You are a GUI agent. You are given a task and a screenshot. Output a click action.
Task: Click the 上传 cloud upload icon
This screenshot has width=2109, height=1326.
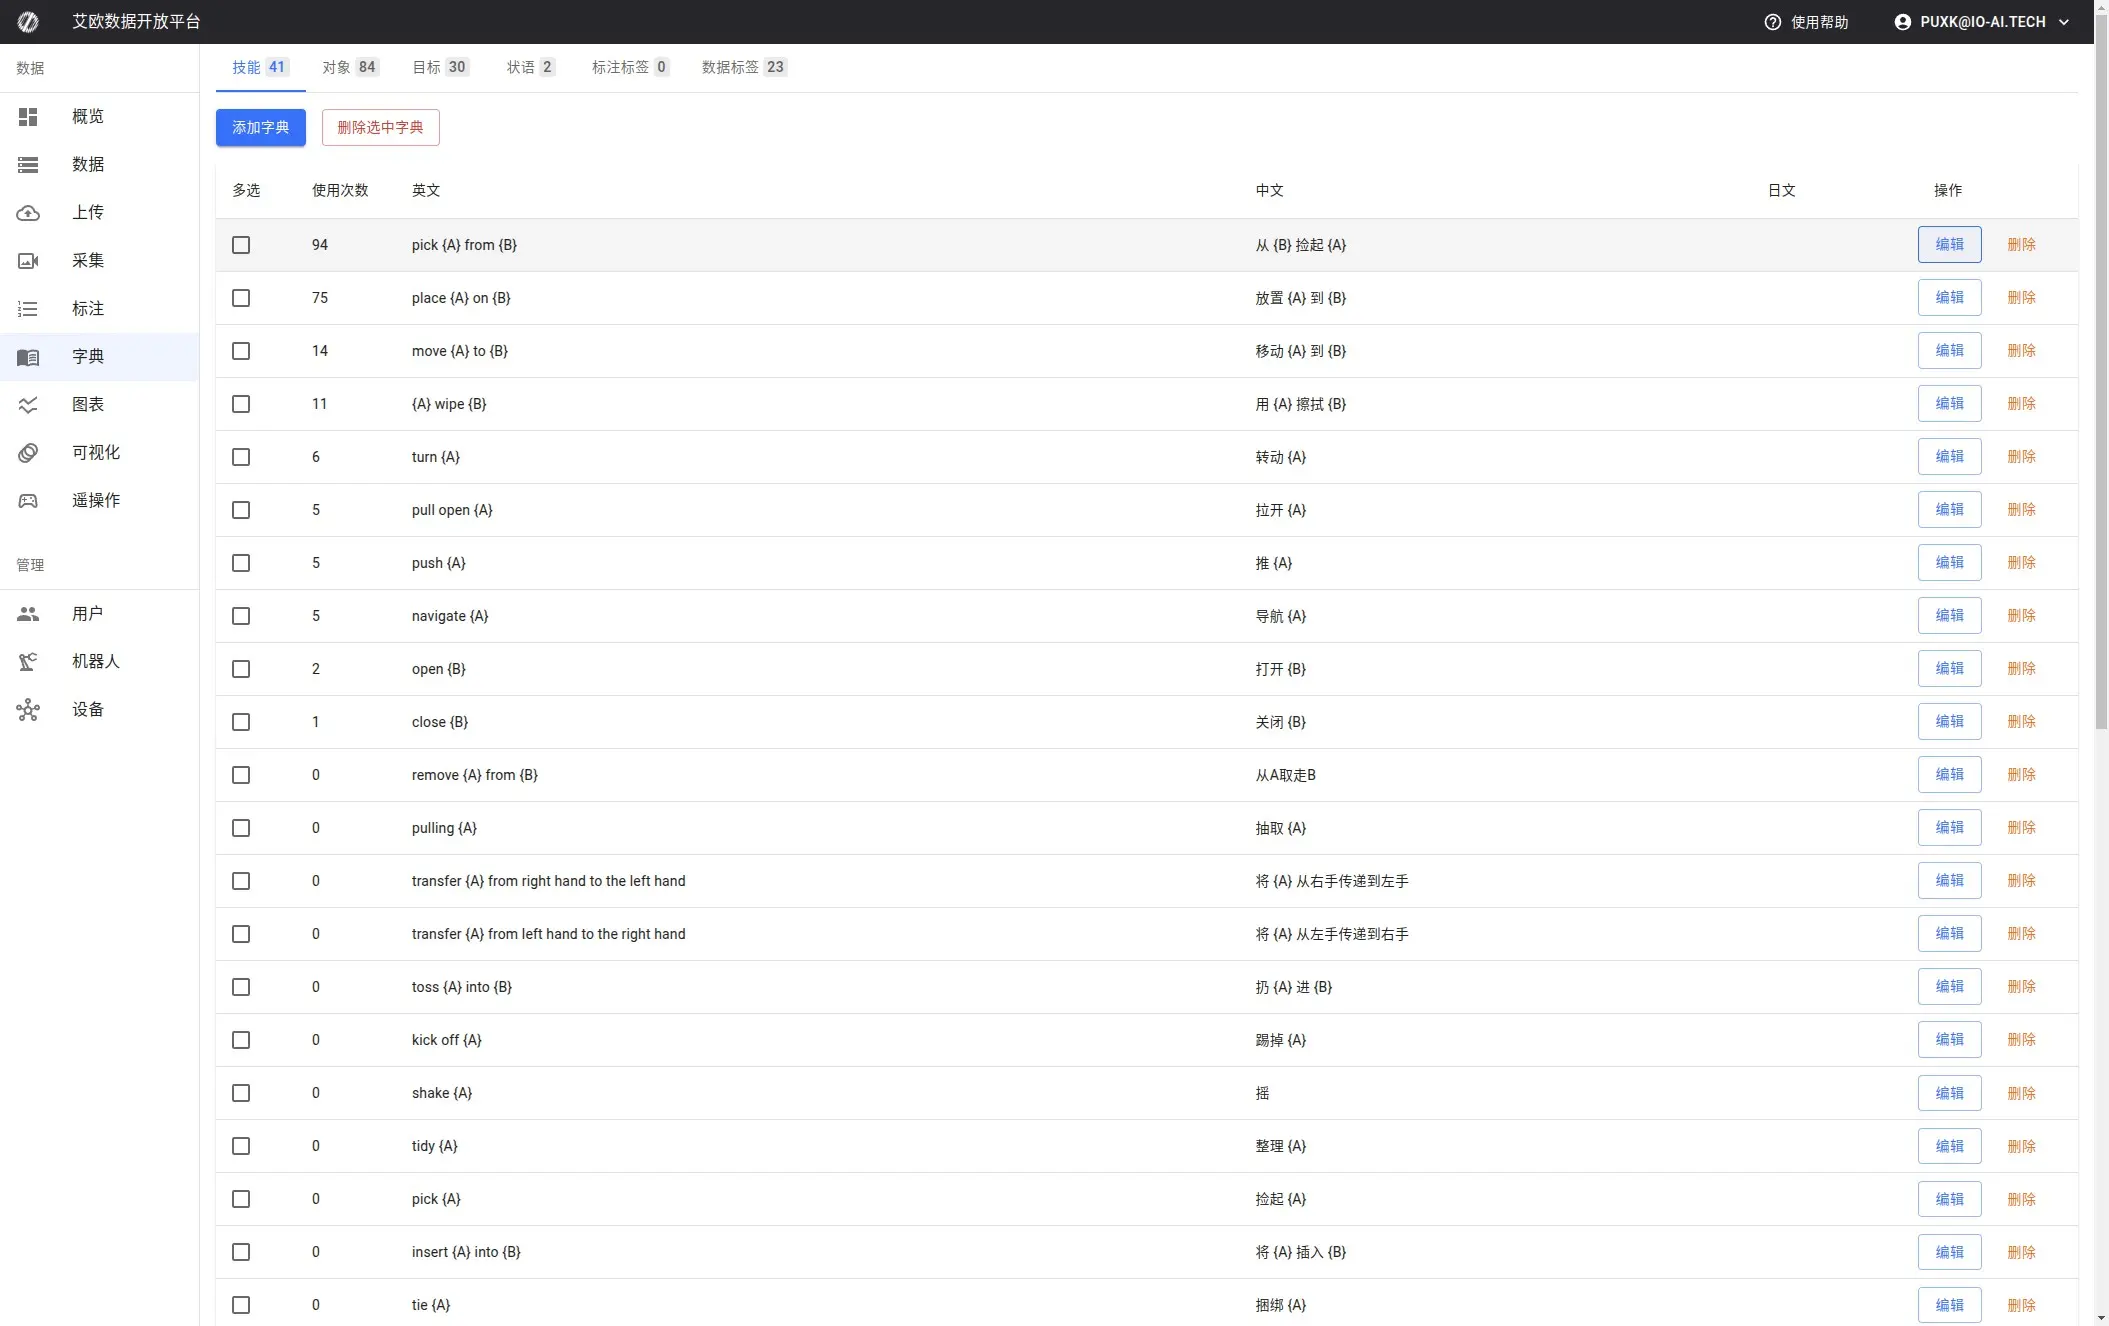coord(28,212)
